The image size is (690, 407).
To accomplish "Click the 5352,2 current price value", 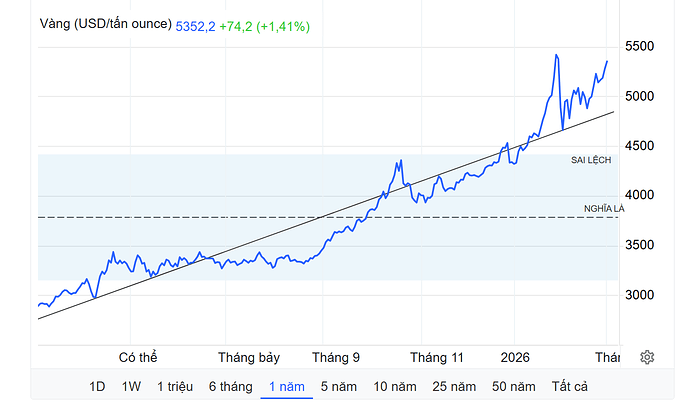I will pos(195,26).
